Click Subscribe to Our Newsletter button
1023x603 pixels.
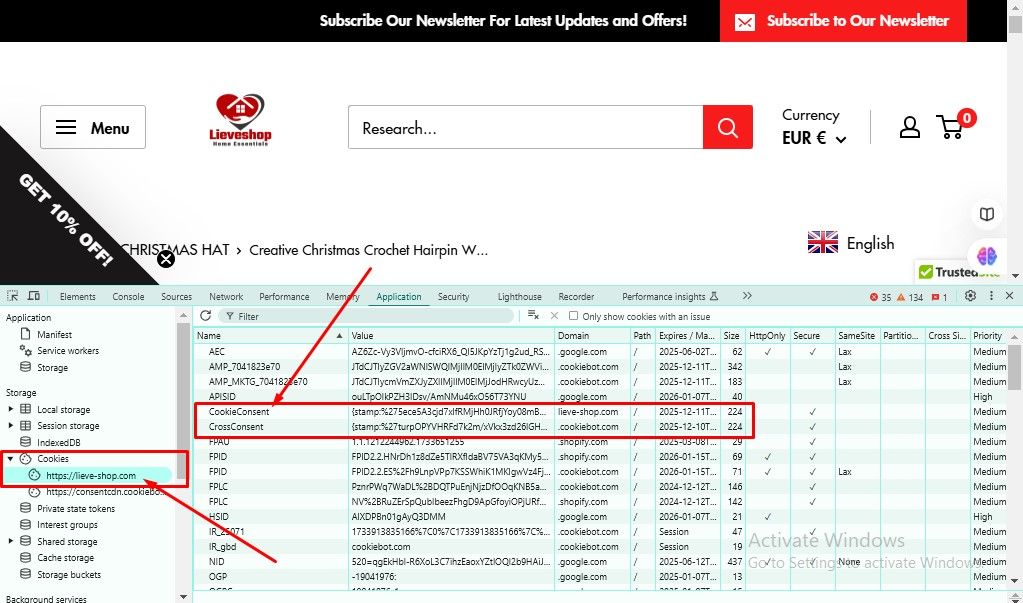click(843, 21)
